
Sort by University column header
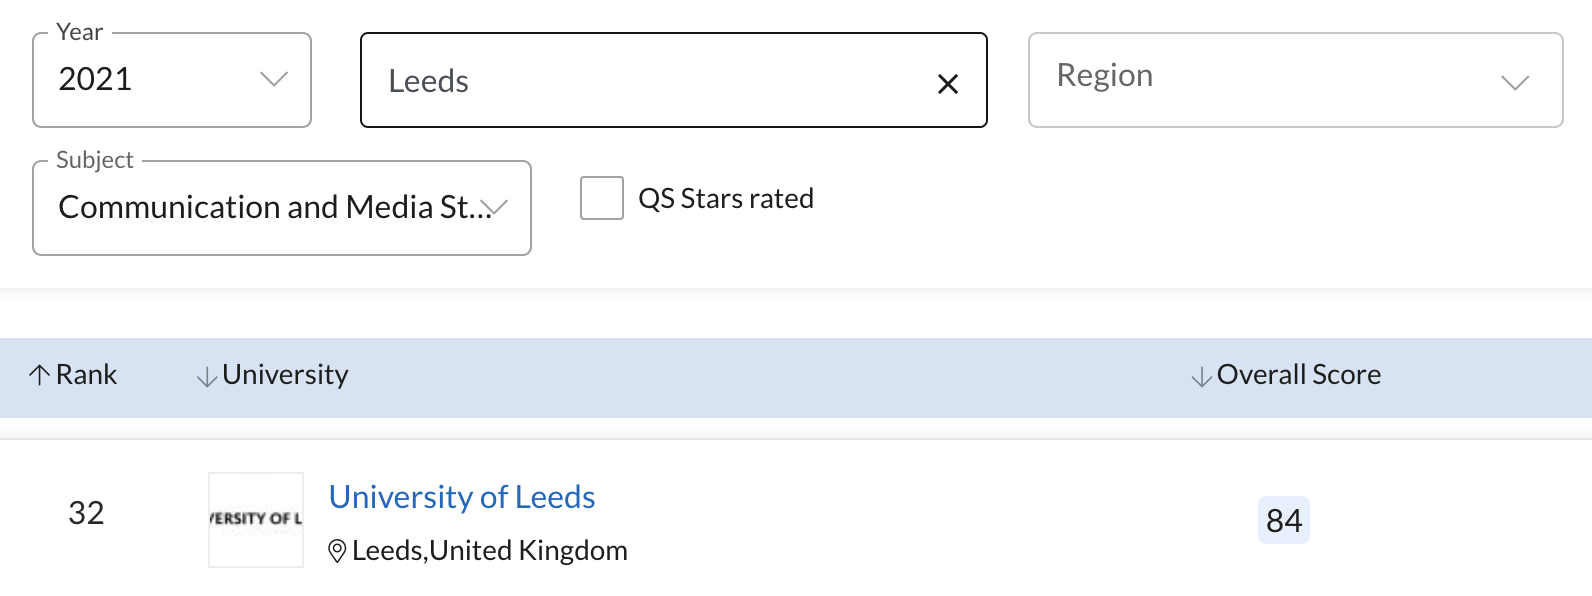285,375
